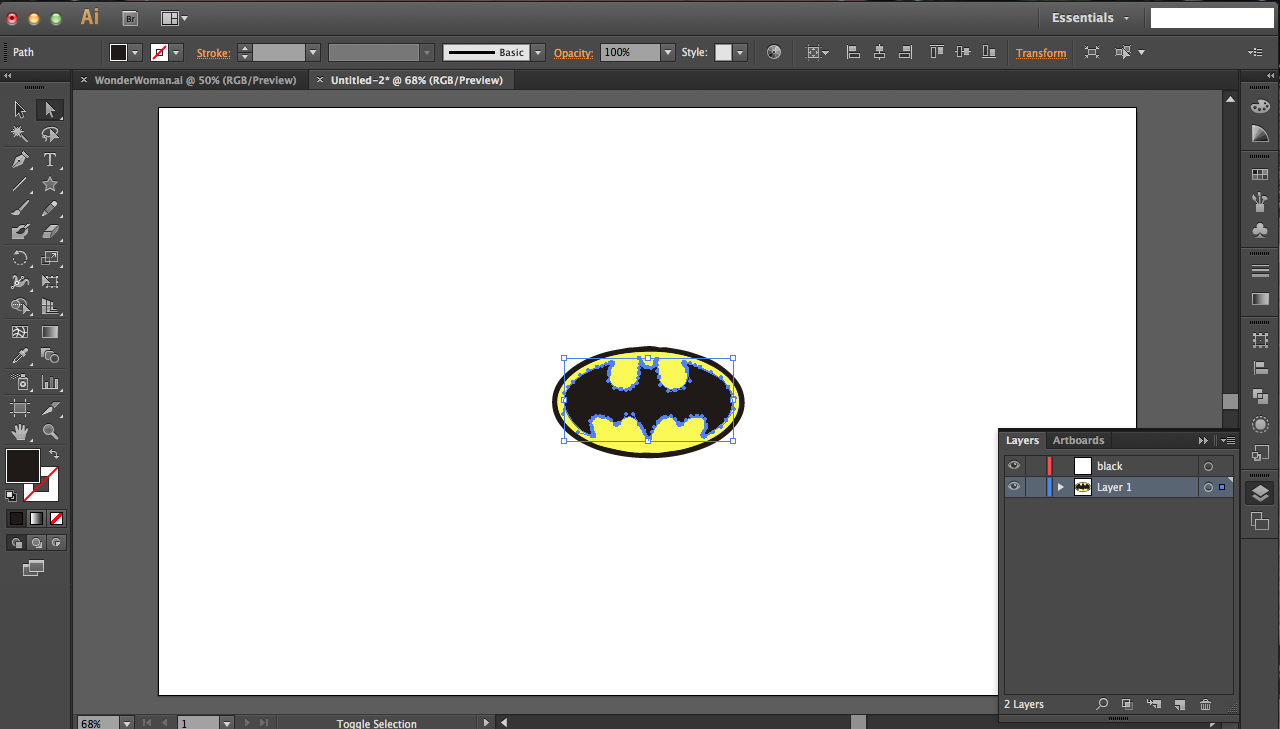Switch to WonderWoman.ai document tab

click(x=195, y=80)
